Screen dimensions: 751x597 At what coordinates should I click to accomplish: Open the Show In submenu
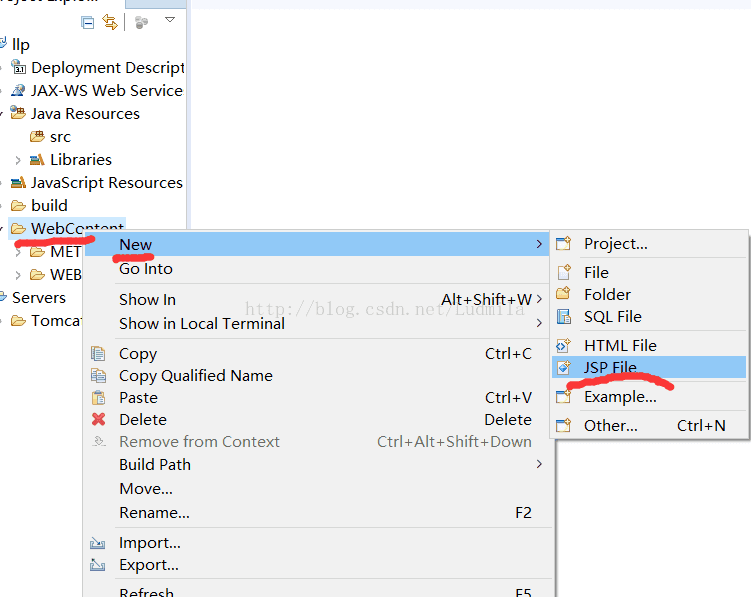[x=317, y=299]
